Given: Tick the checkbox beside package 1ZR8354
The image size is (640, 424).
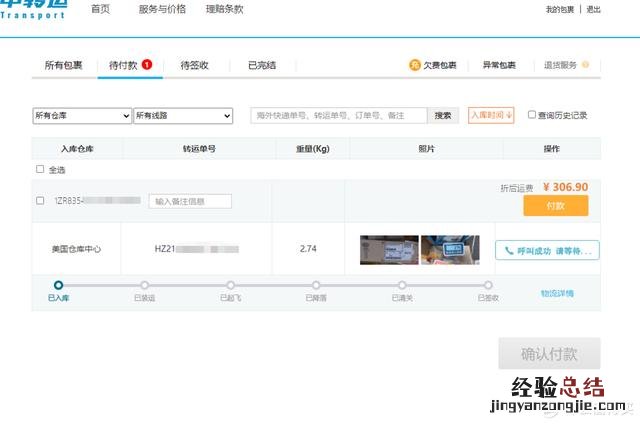Looking at the screenshot, I should click(40, 201).
